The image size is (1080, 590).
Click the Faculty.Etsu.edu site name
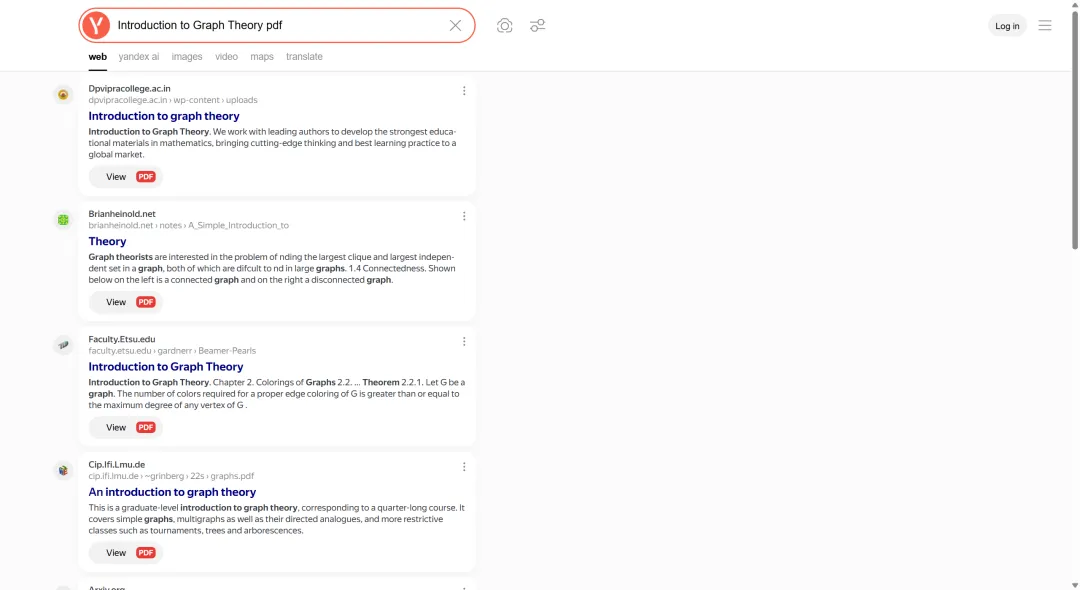coord(122,339)
